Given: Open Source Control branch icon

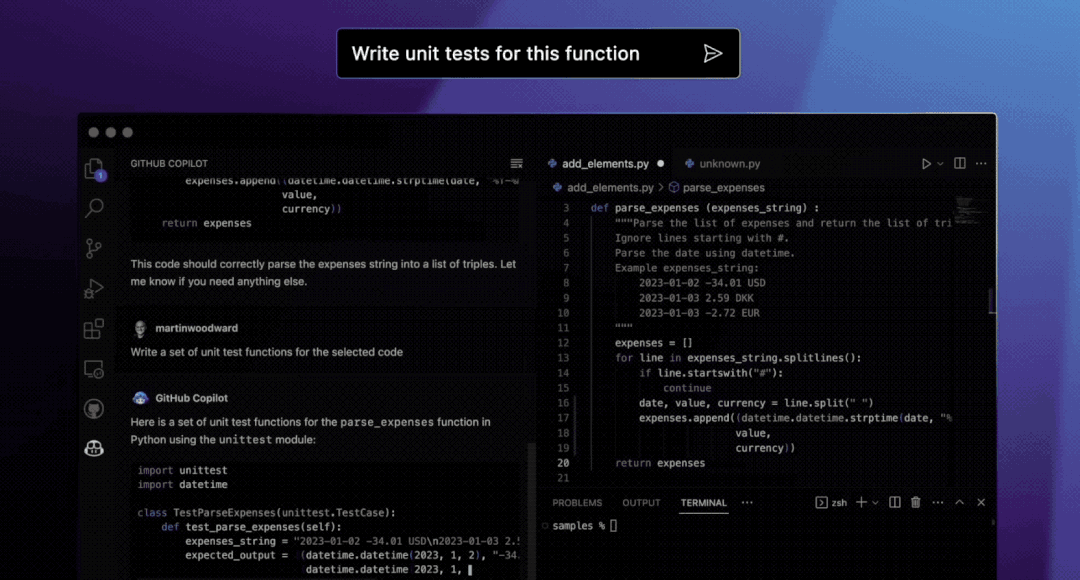Looking at the screenshot, I should coord(94,249).
